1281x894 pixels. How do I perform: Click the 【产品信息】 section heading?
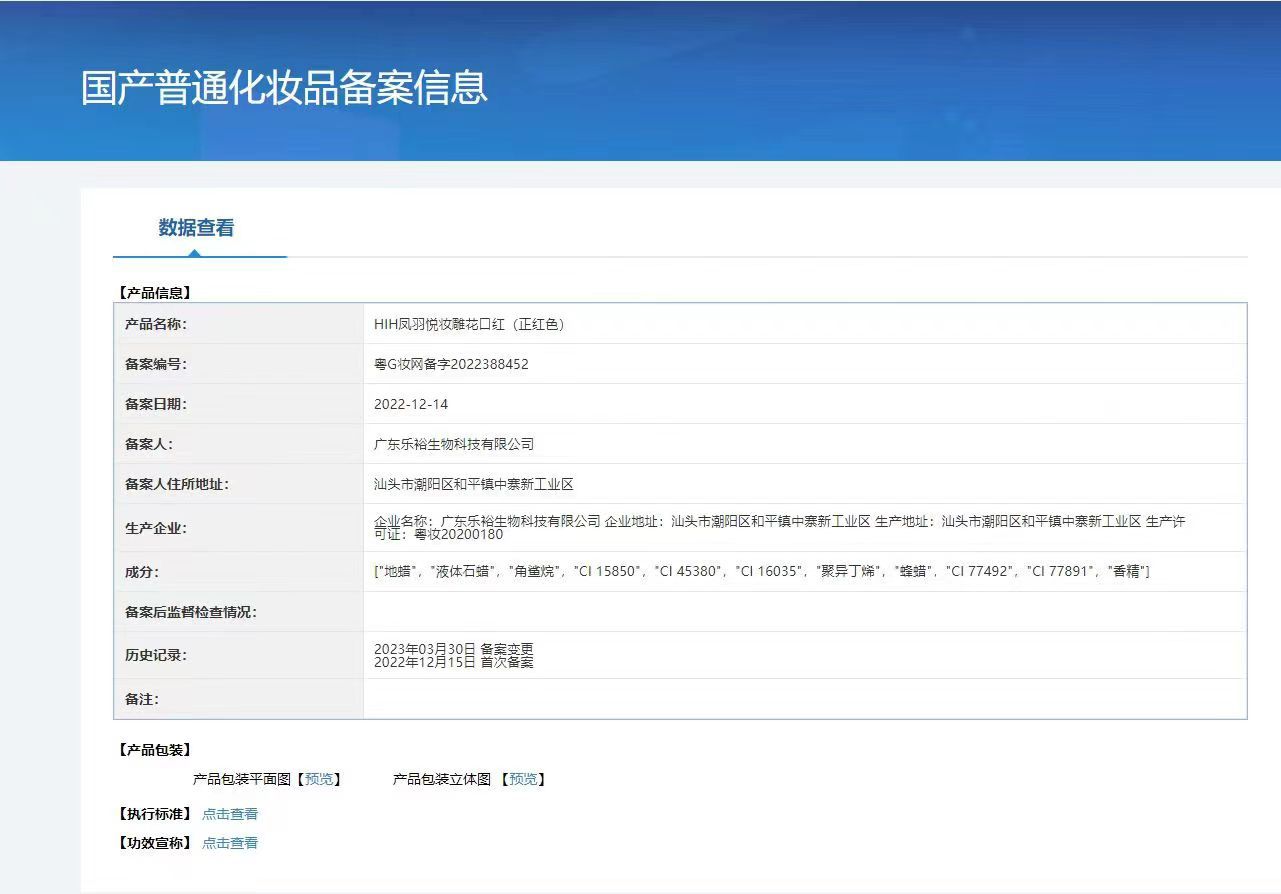pos(154,293)
